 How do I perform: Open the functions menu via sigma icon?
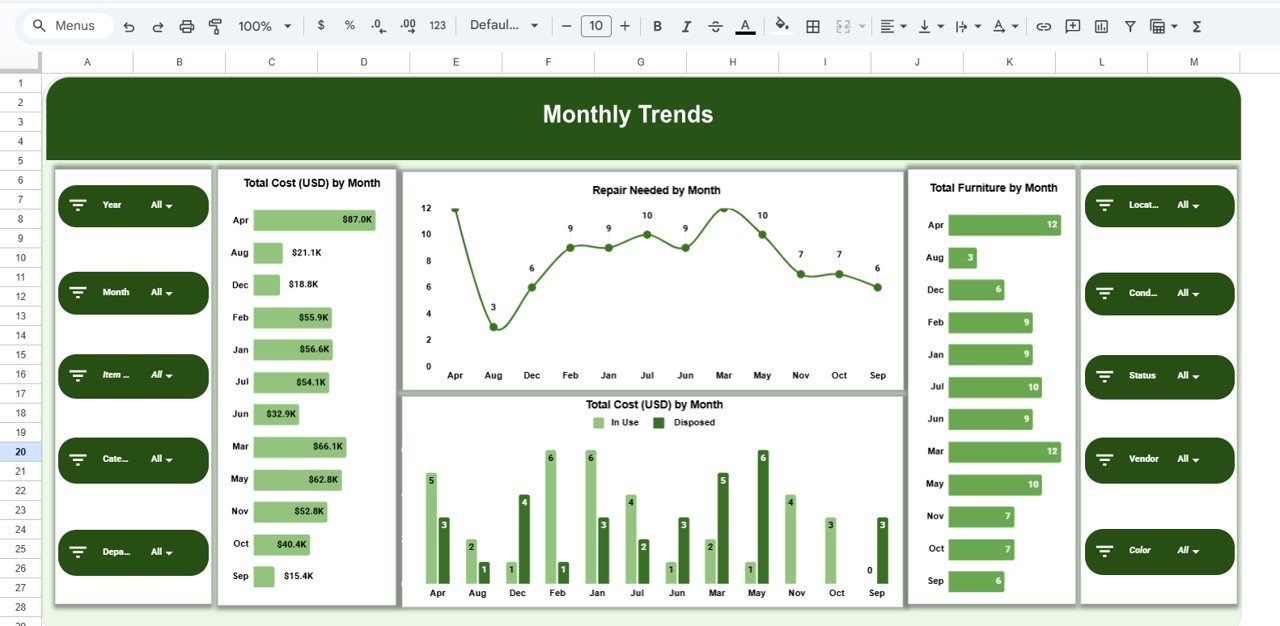(x=1196, y=26)
